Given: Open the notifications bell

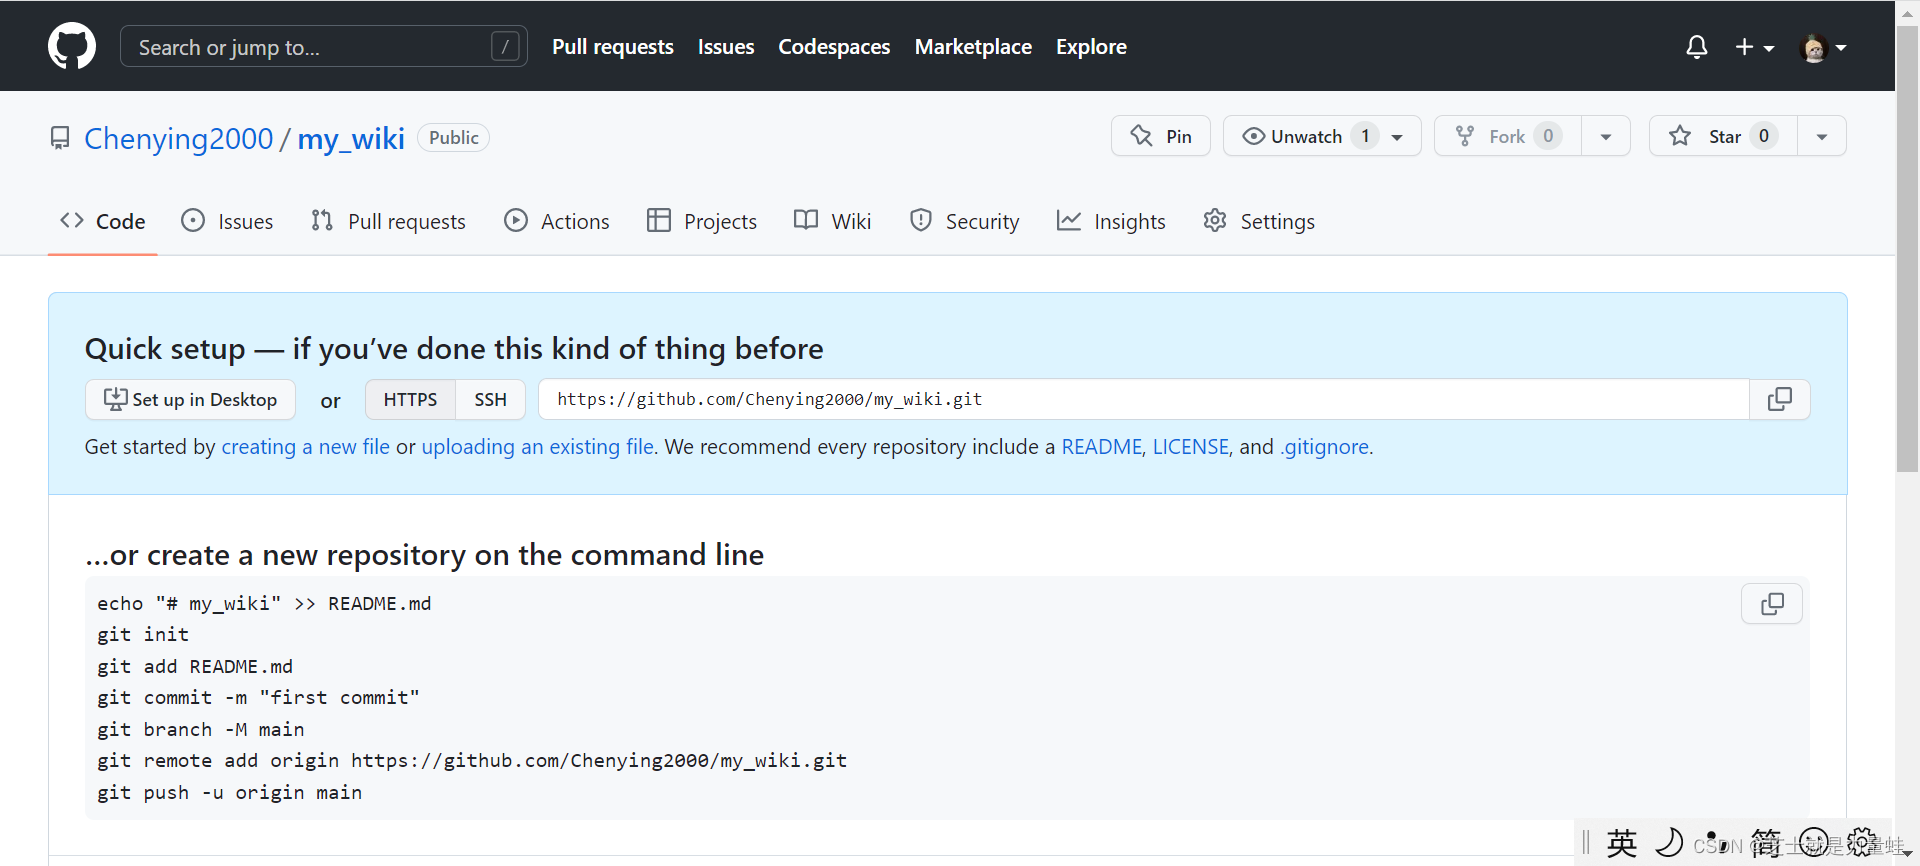Looking at the screenshot, I should click(1696, 47).
